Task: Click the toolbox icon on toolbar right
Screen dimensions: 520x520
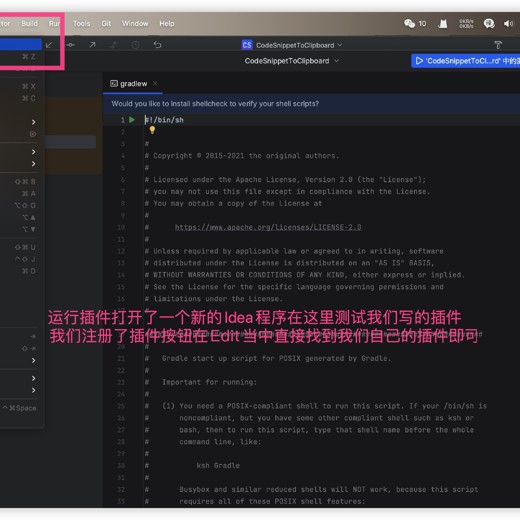Action: coord(498,45)
